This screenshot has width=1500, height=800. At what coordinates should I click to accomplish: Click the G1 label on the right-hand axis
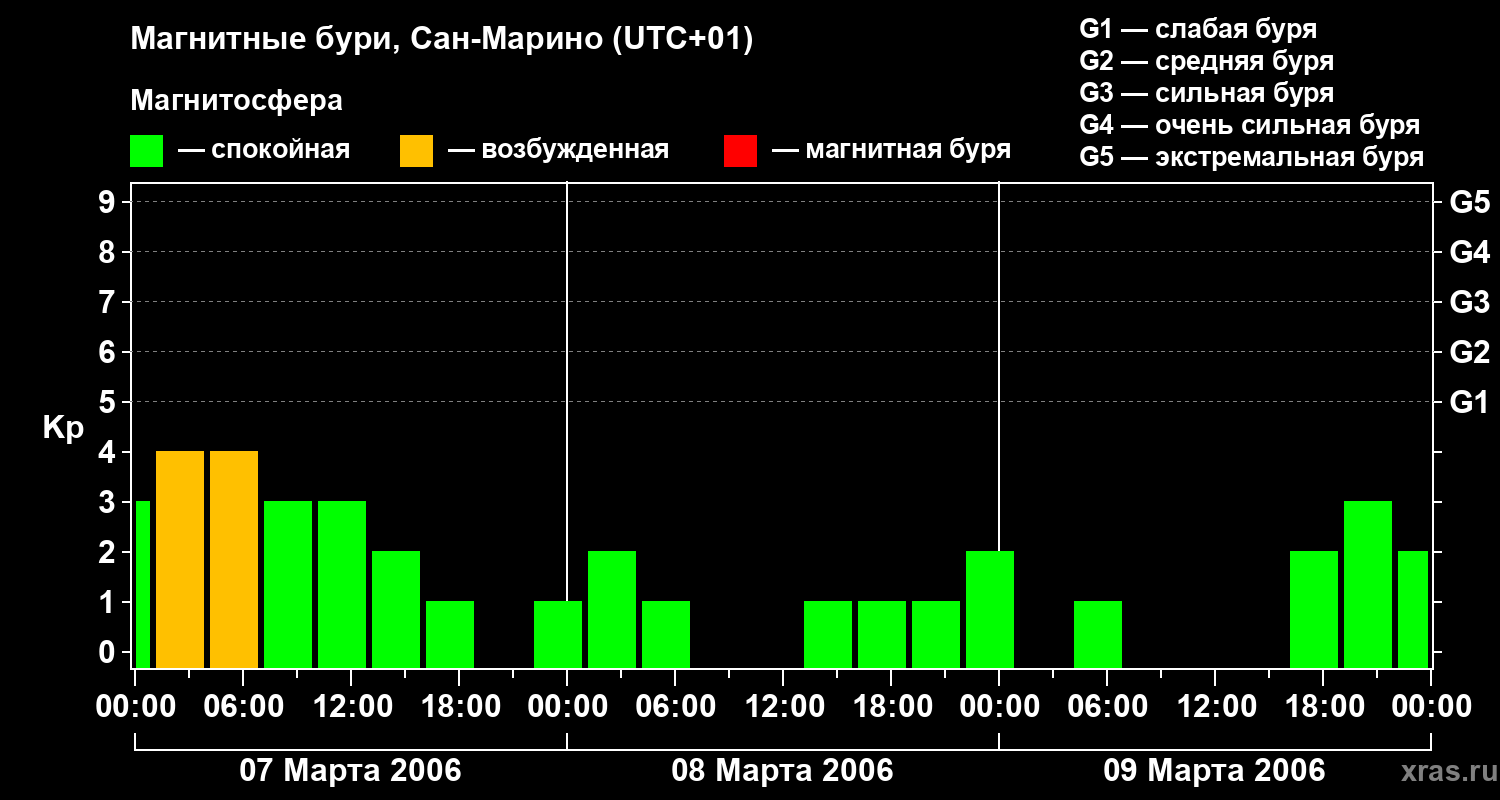(1470, 402)
